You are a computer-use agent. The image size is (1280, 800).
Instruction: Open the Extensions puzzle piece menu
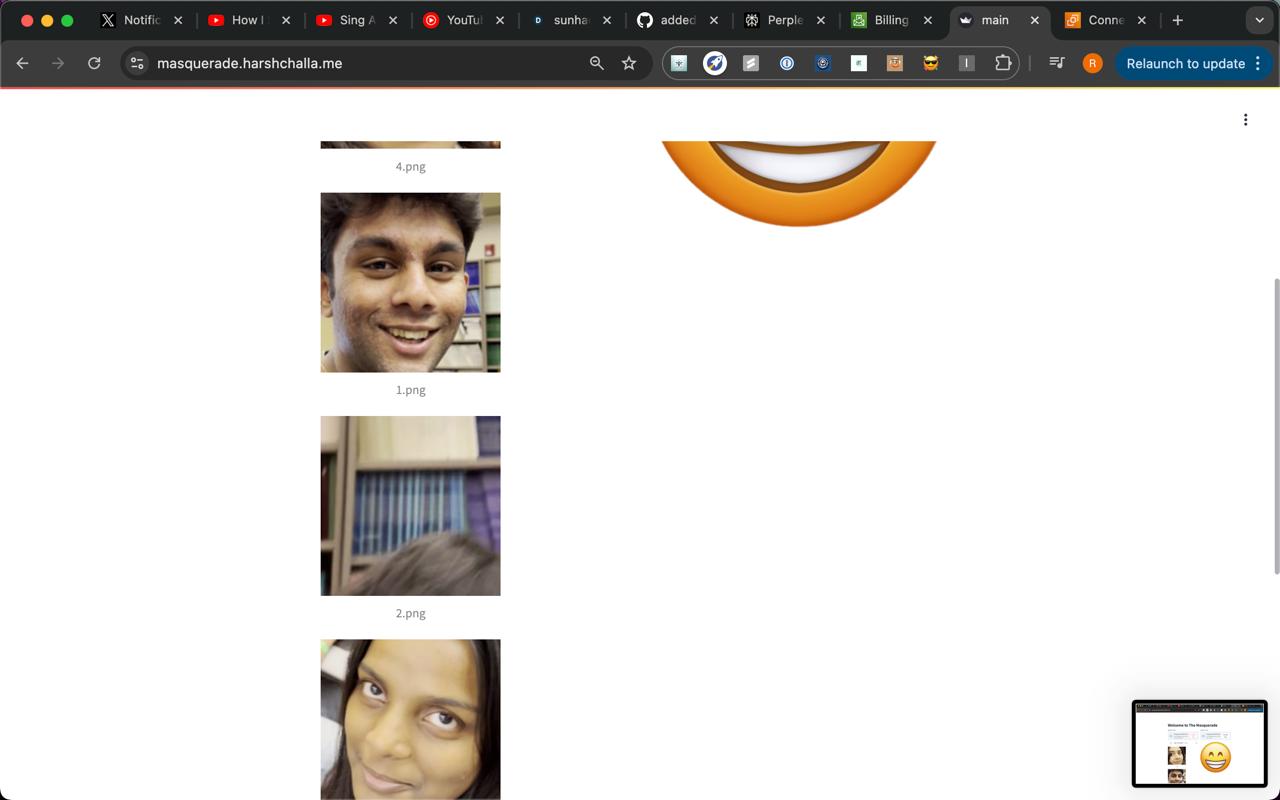point(1003,63)
